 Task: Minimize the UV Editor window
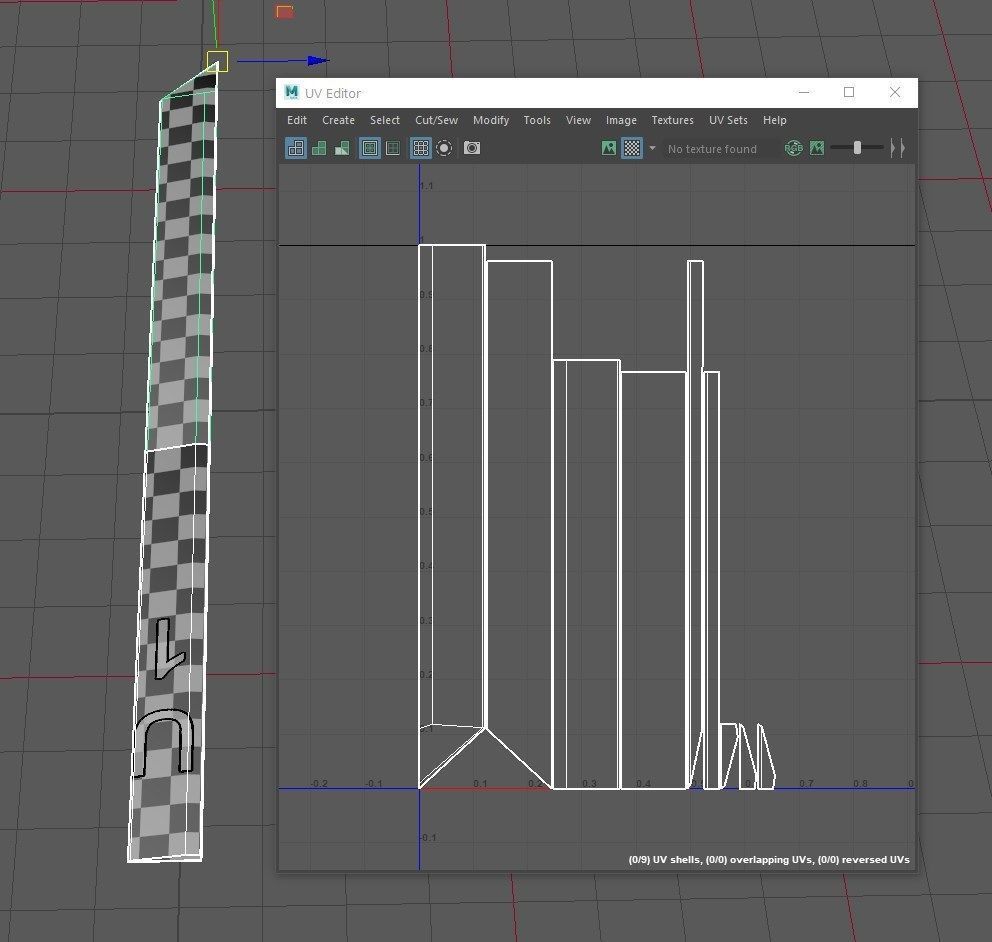(804, 92)
